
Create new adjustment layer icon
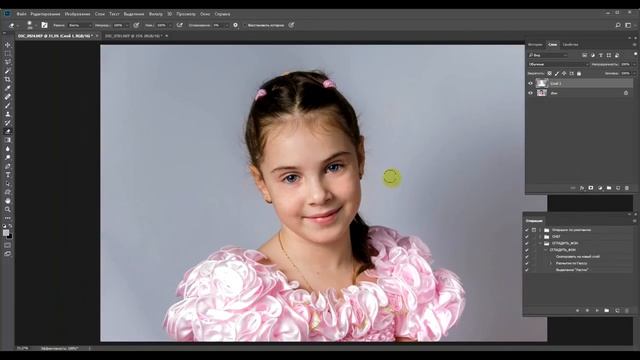[600, 188]
